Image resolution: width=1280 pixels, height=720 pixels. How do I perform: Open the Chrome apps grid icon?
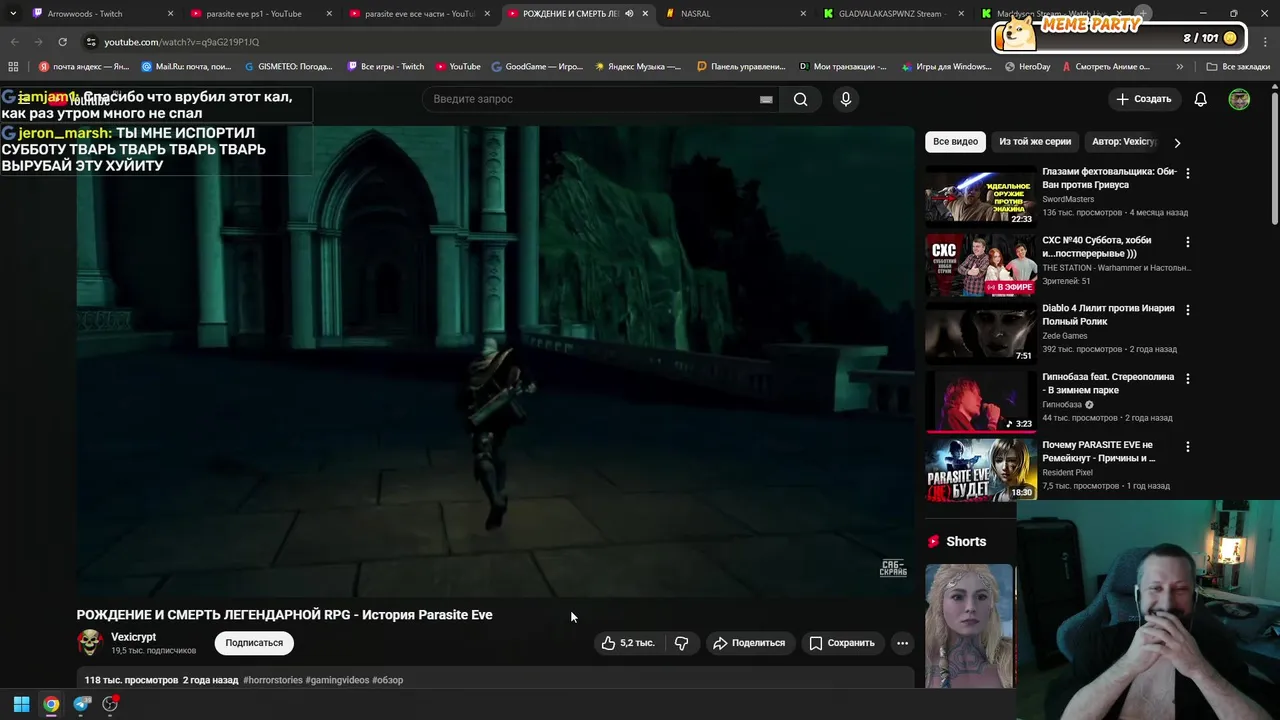click(13, 67)
